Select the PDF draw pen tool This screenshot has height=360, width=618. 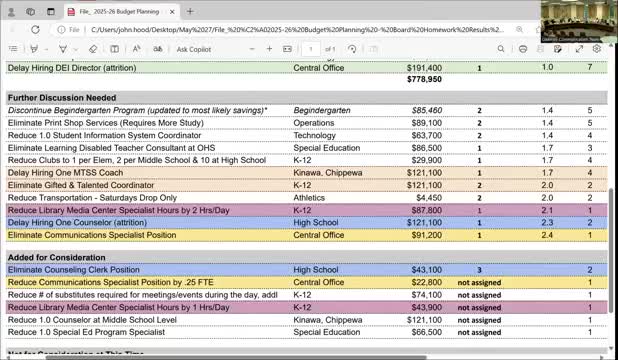(x=63, y=49)
